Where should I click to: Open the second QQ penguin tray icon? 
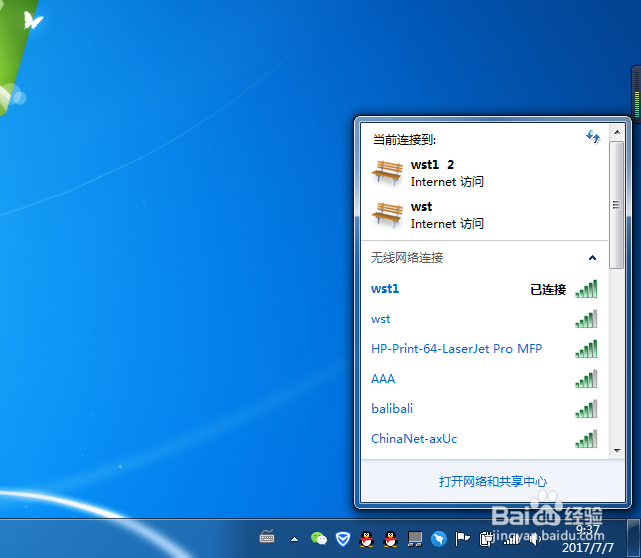390,539
